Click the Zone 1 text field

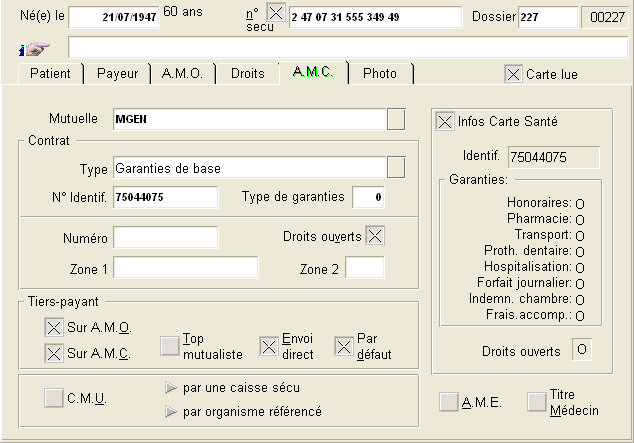(185, 268)
